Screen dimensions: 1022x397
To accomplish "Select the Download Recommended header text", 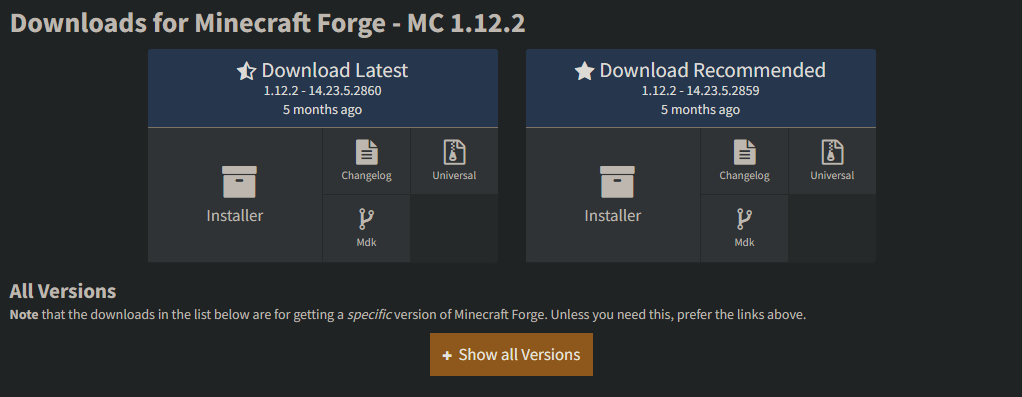I will coord(712,70).
